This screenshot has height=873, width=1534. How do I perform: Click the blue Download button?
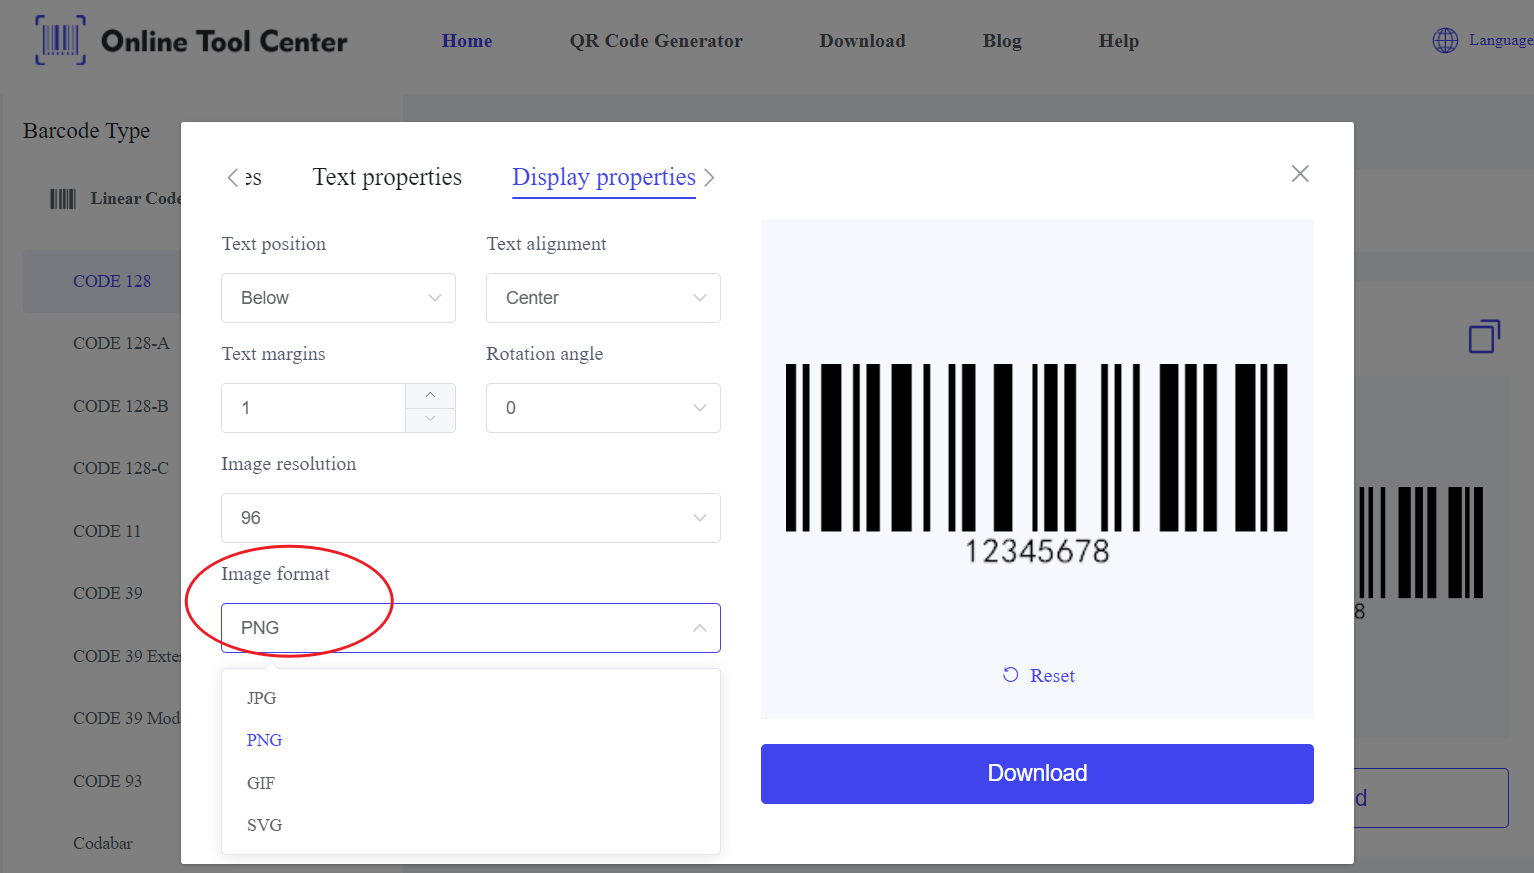click(x=1037, y=774)
